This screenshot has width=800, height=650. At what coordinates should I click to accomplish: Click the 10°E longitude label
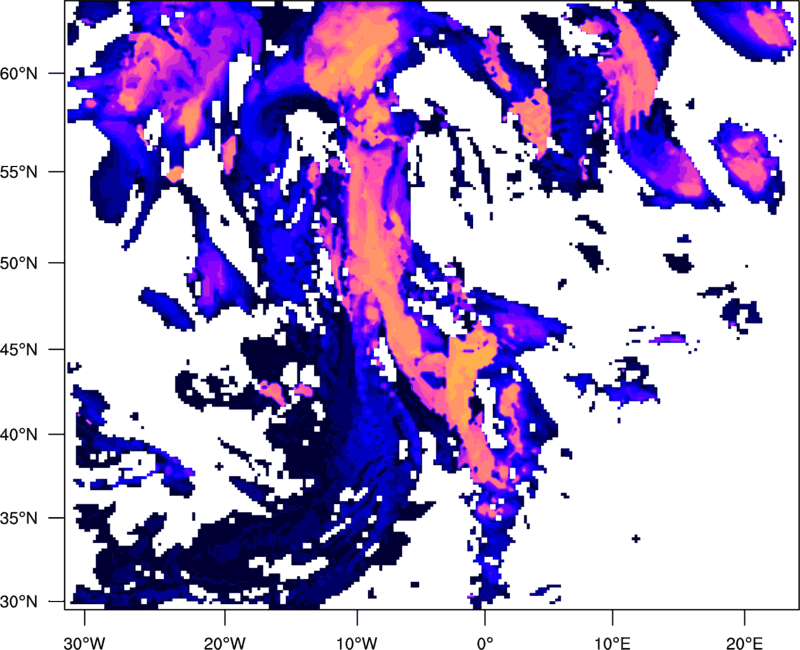612,643
